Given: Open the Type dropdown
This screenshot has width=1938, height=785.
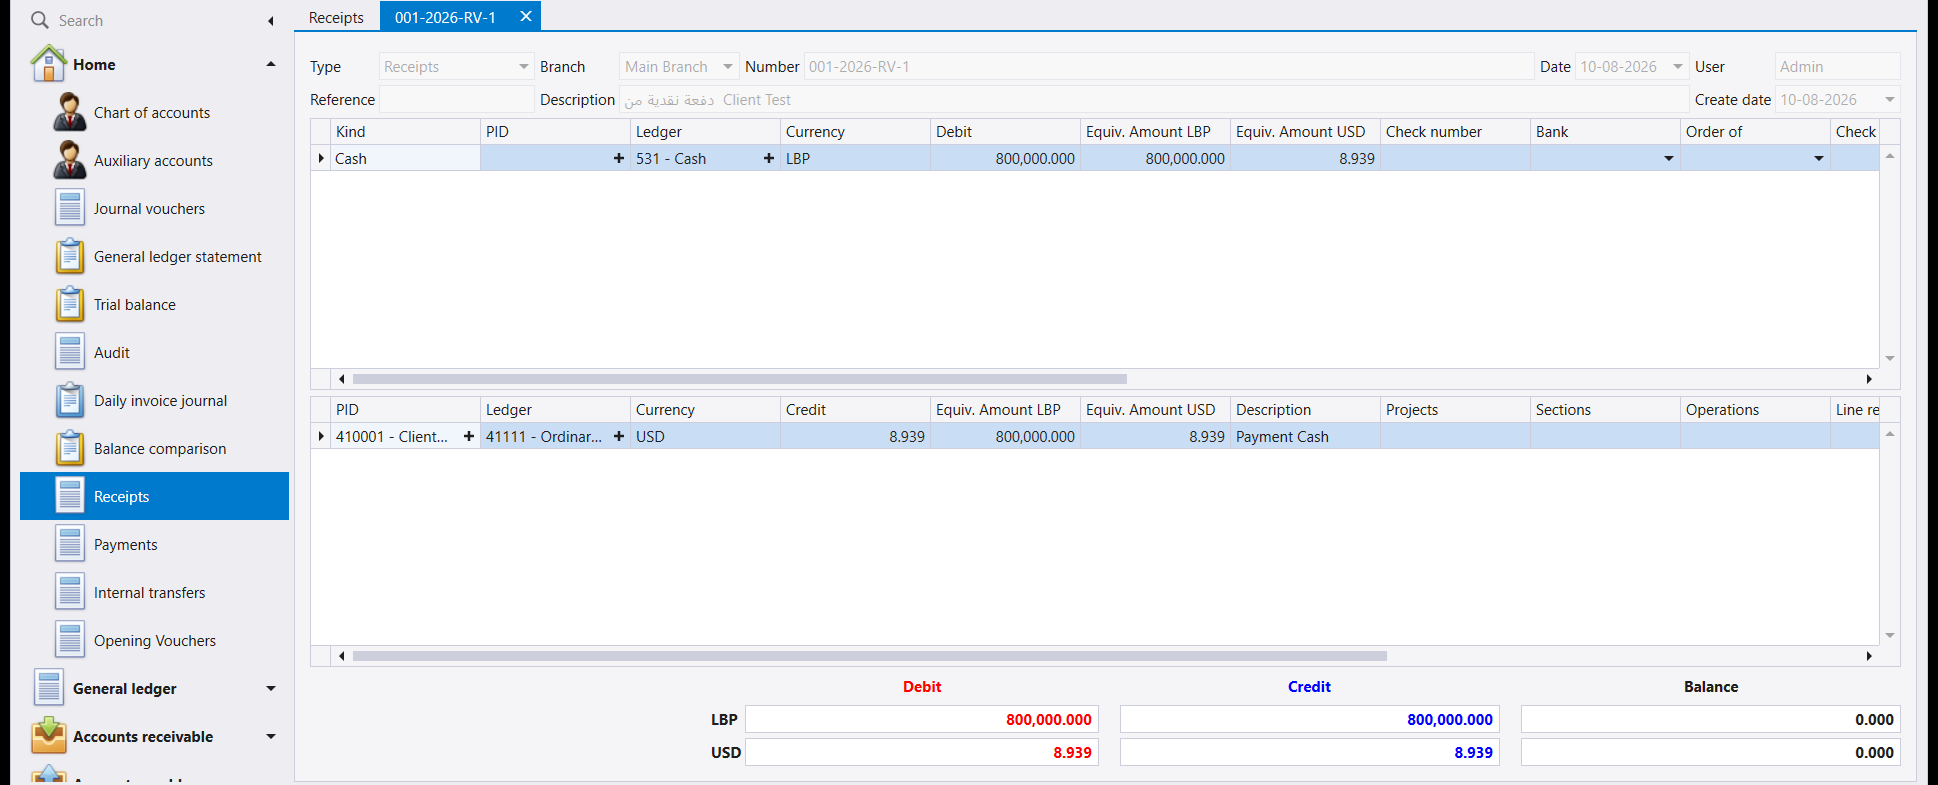Looking at the screenshot, I should (x=523, y=67).
